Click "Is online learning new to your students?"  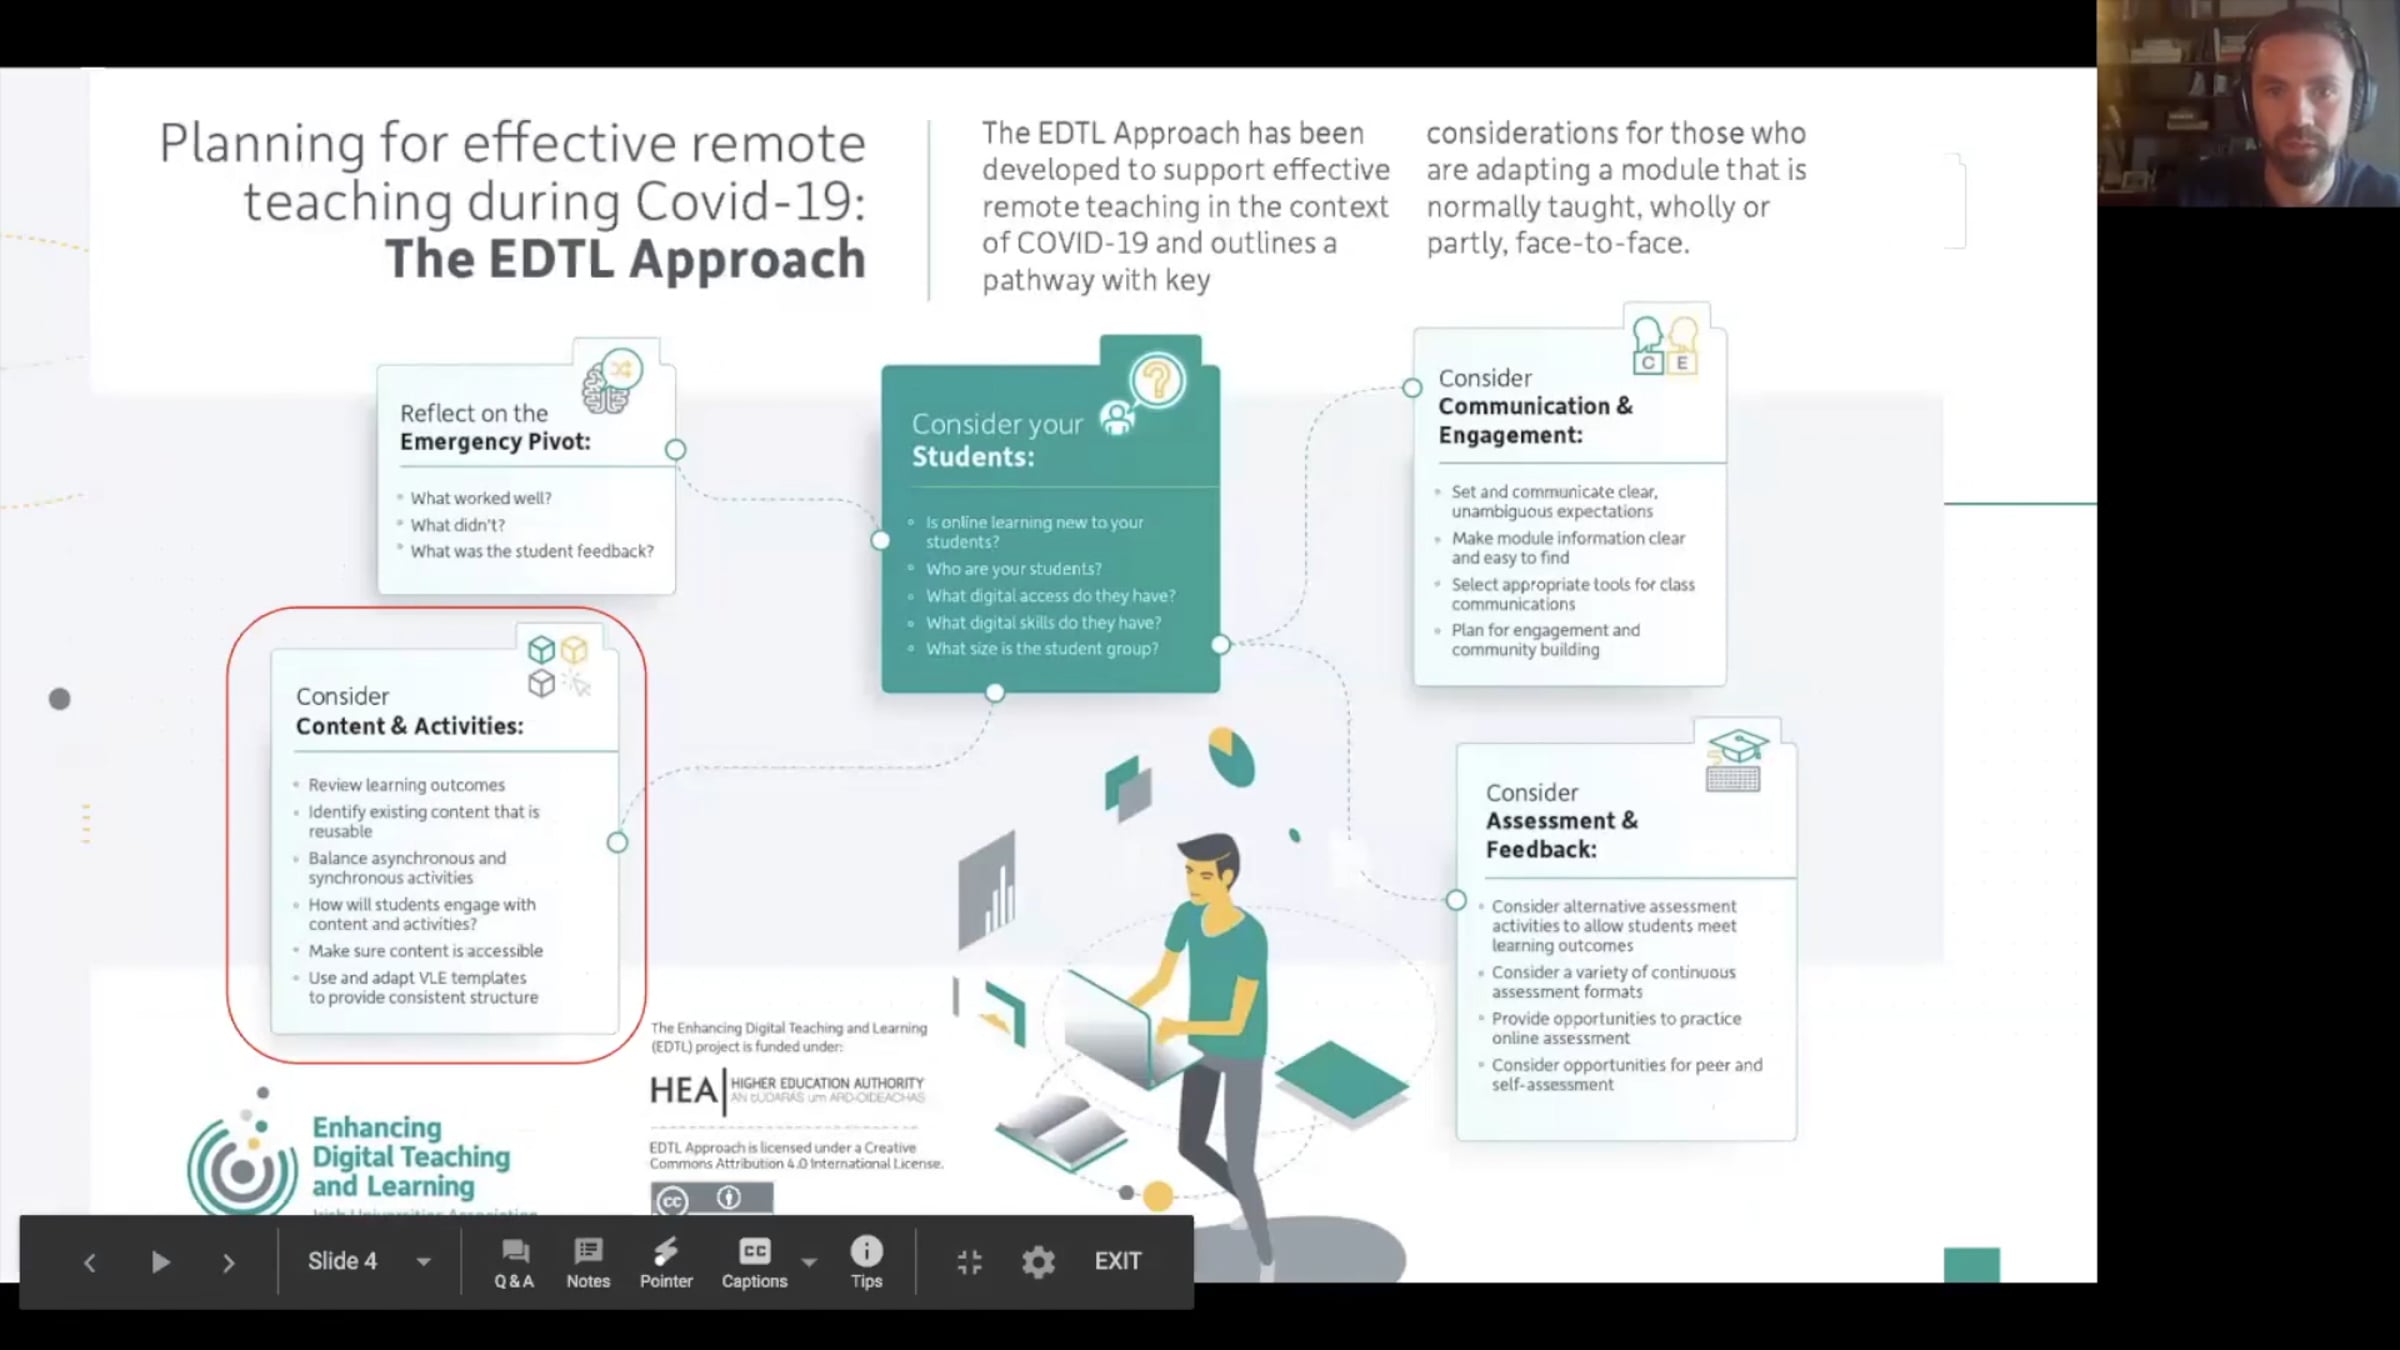pyautogui.click(x=1034, y=532)
